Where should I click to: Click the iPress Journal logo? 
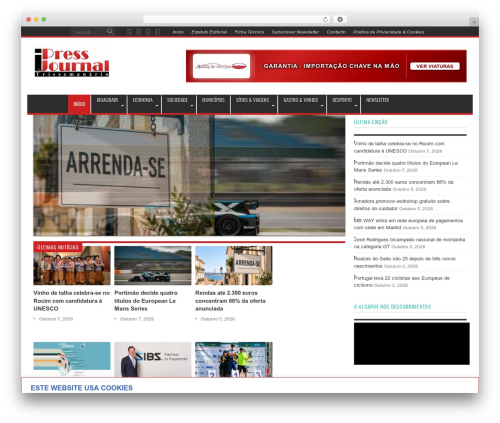pos(72,63)
